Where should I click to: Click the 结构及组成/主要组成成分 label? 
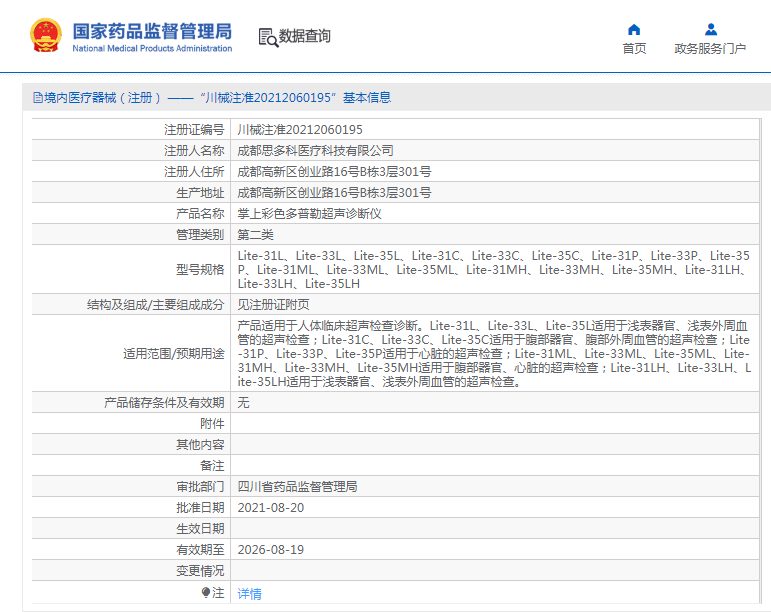pos(155,305)
